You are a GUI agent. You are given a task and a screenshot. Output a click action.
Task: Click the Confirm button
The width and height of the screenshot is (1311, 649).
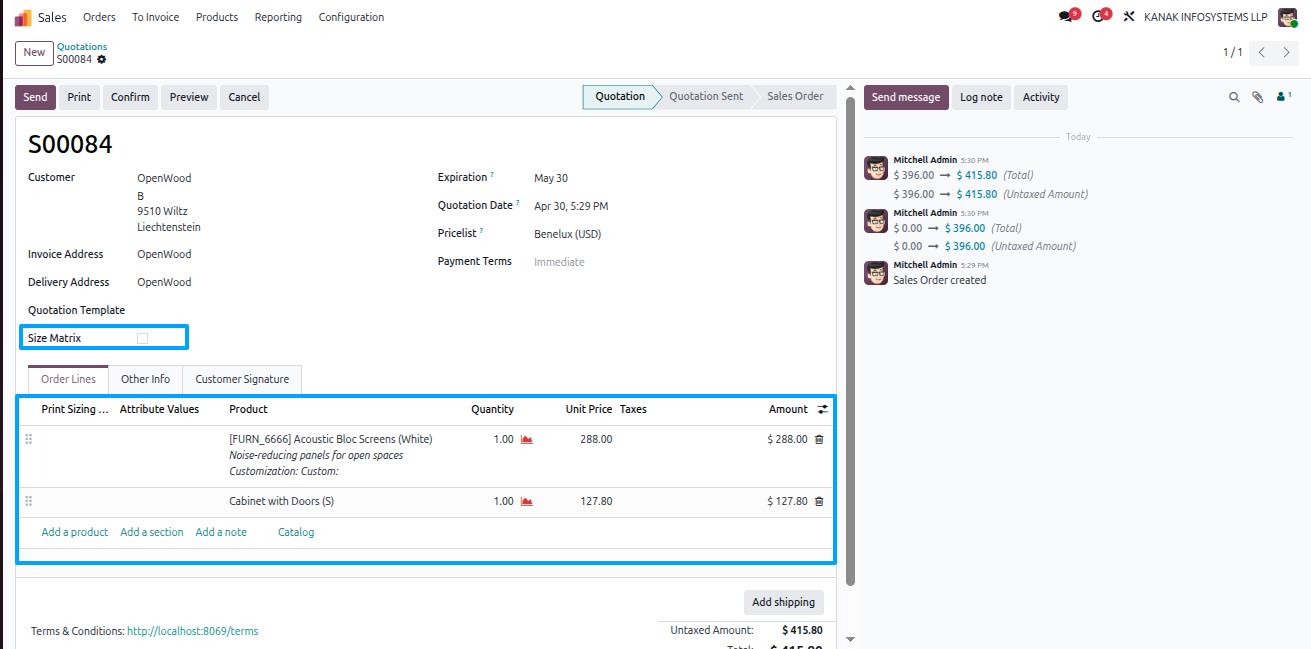[x=130, y=97]
